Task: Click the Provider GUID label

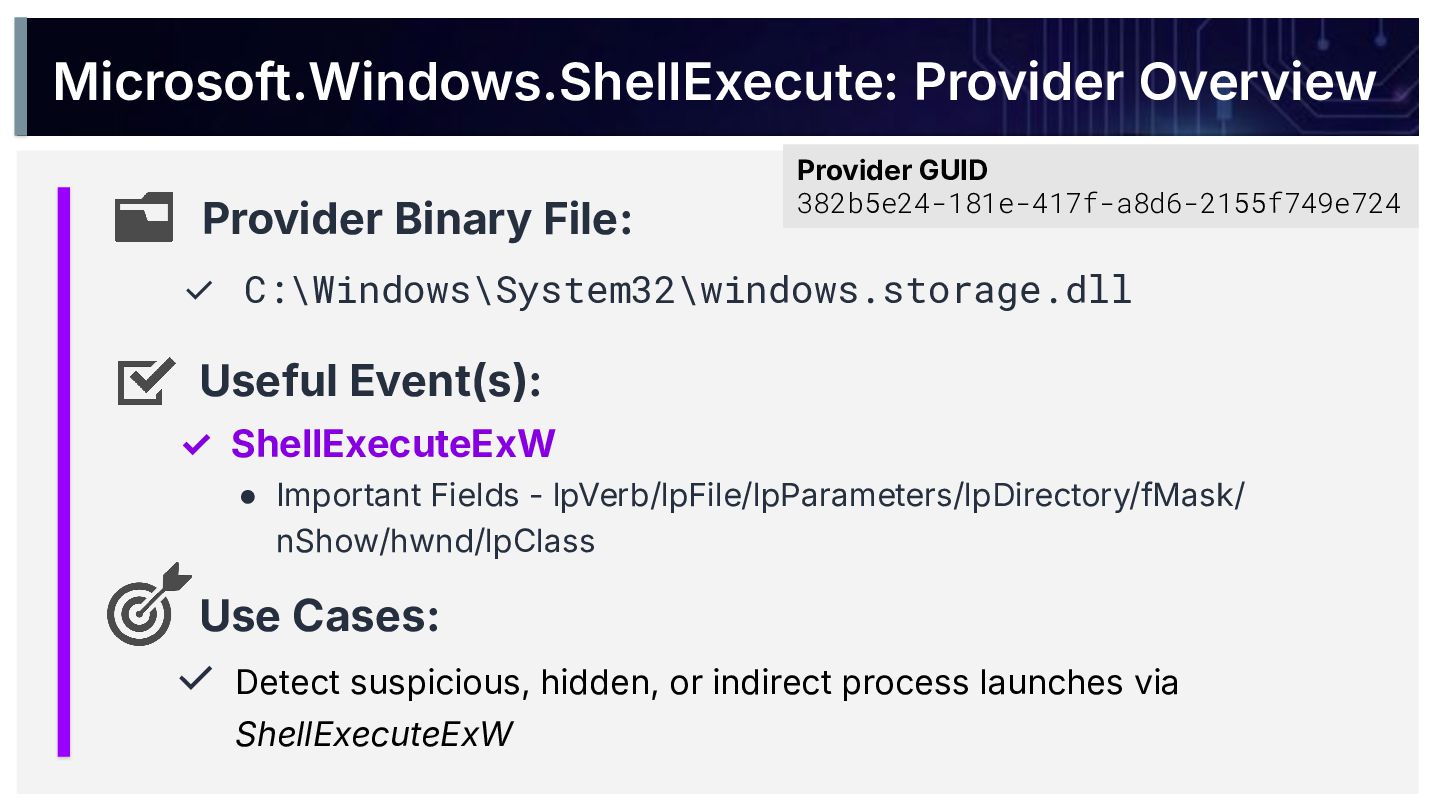Action: tap(892, 170)
